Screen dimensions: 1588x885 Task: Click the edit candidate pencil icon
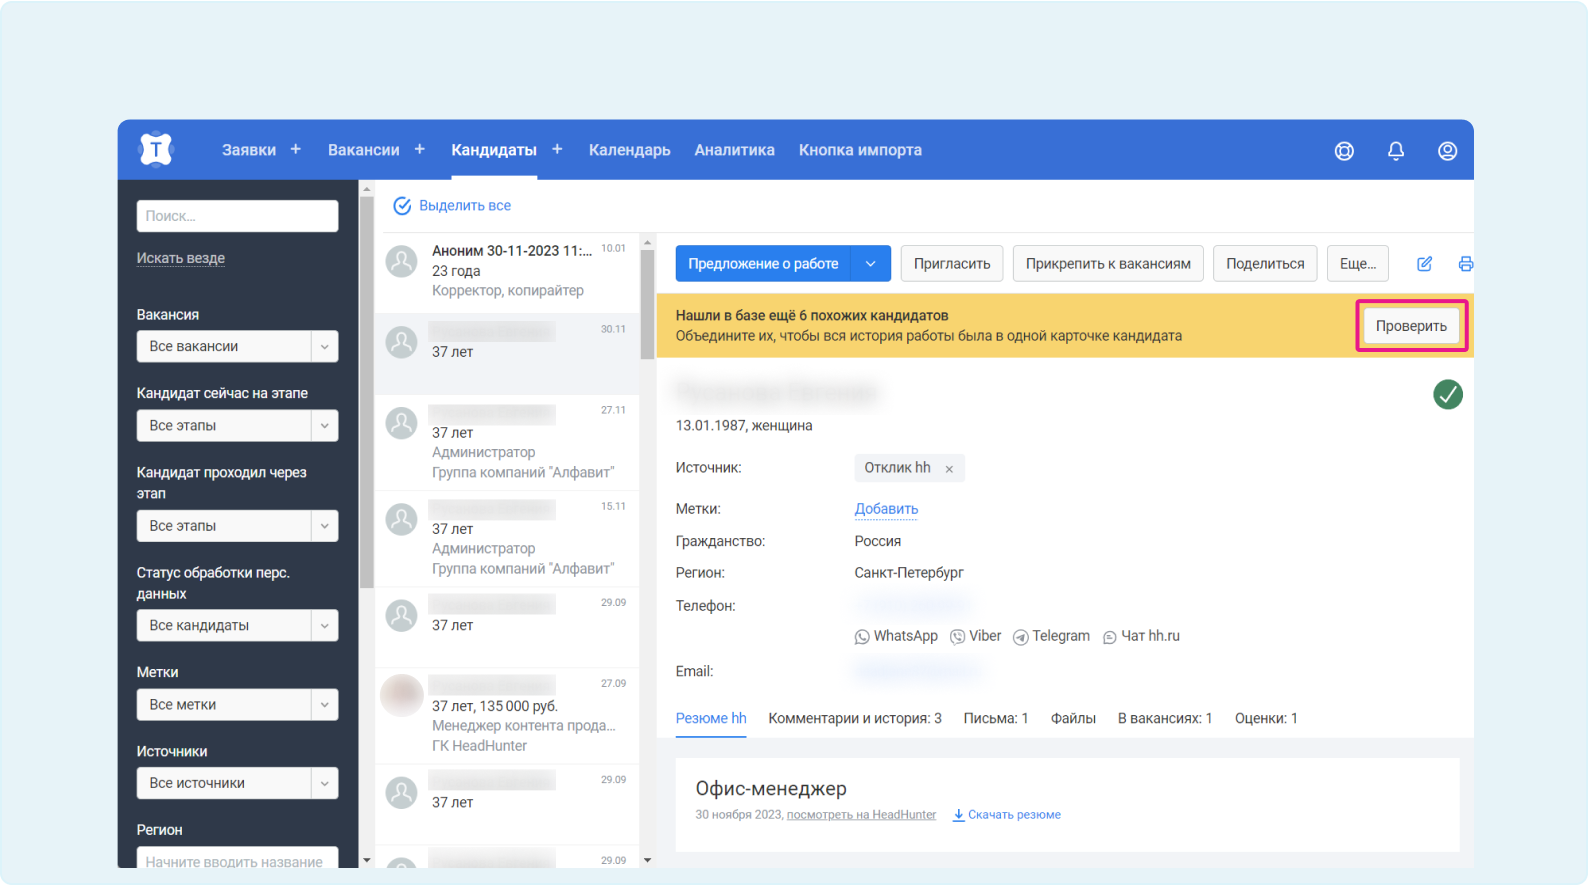click(x=1424, y=264)
